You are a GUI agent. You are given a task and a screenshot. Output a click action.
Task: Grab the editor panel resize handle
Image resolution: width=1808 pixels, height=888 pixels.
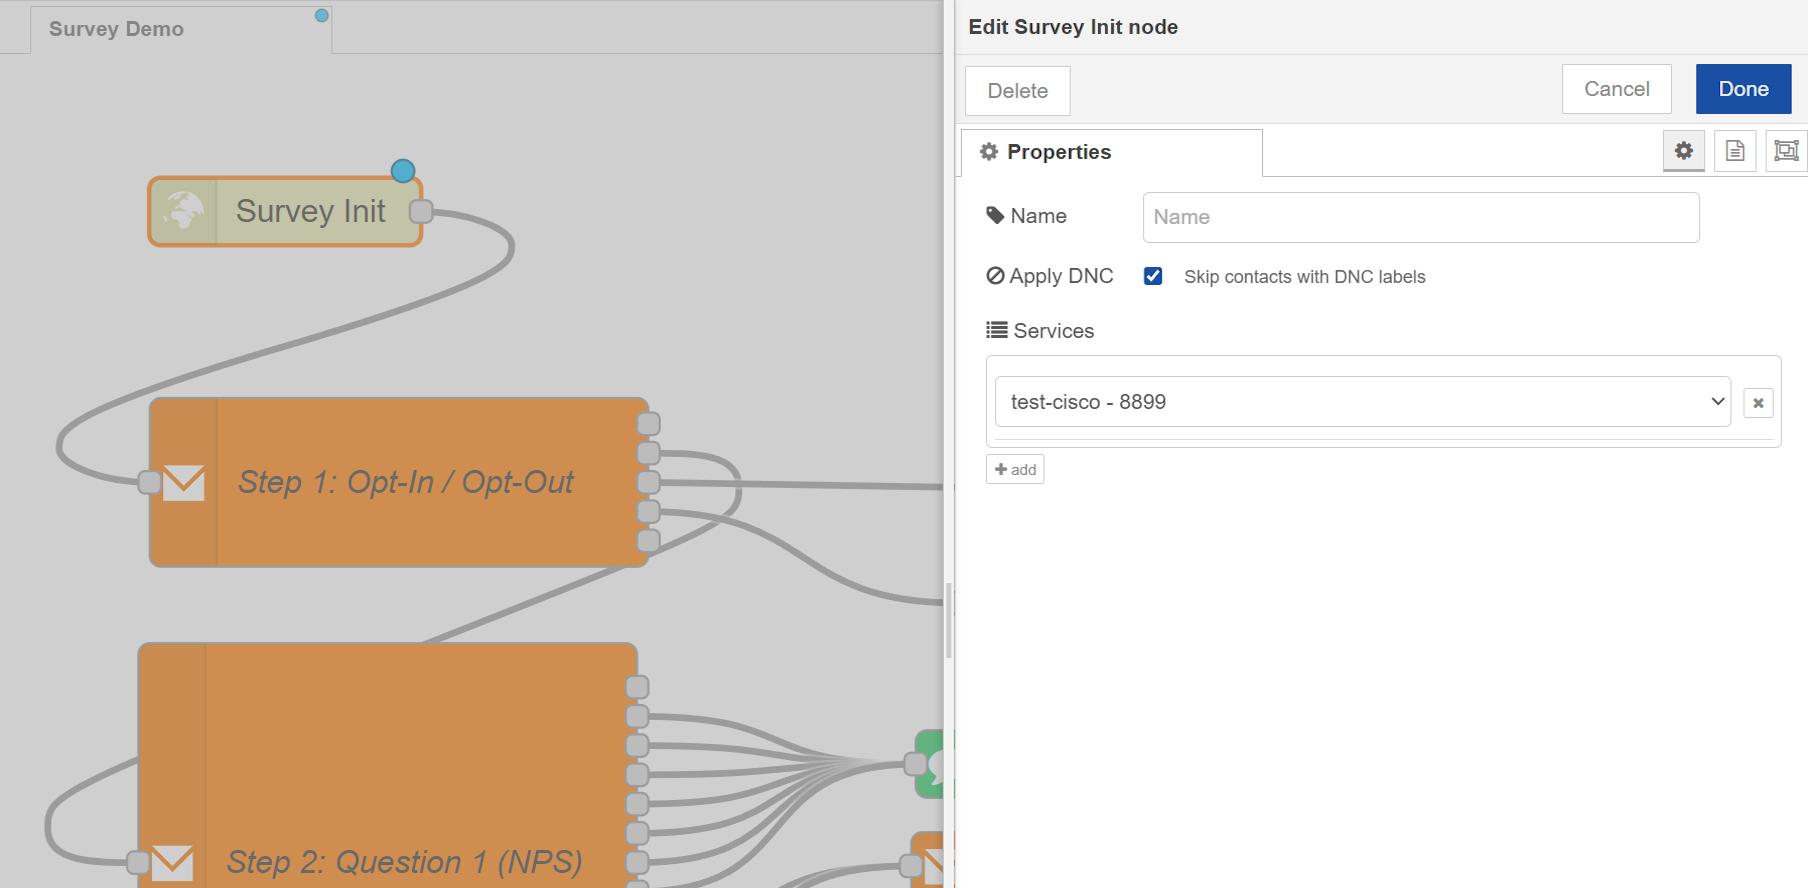point(949,620)
